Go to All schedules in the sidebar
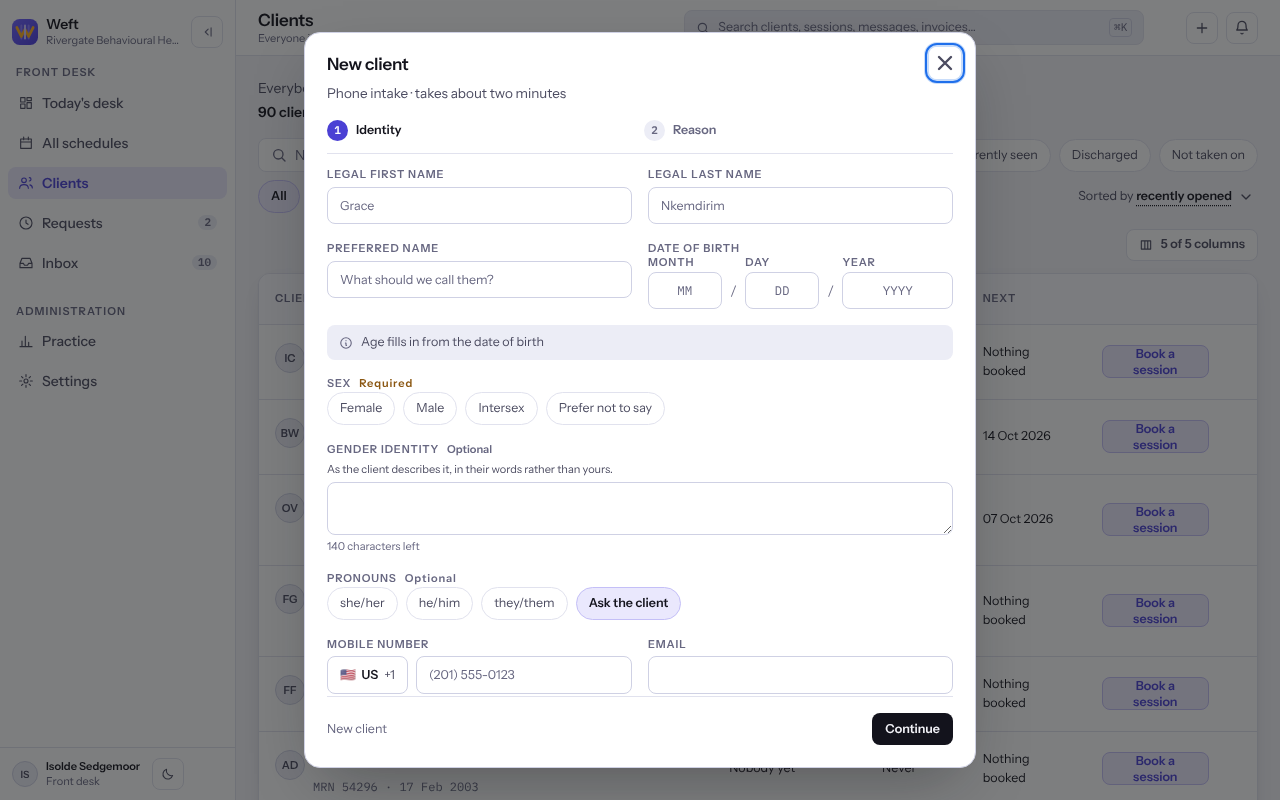The width and height of the screenshot is (1280, 800). (118, 143)
